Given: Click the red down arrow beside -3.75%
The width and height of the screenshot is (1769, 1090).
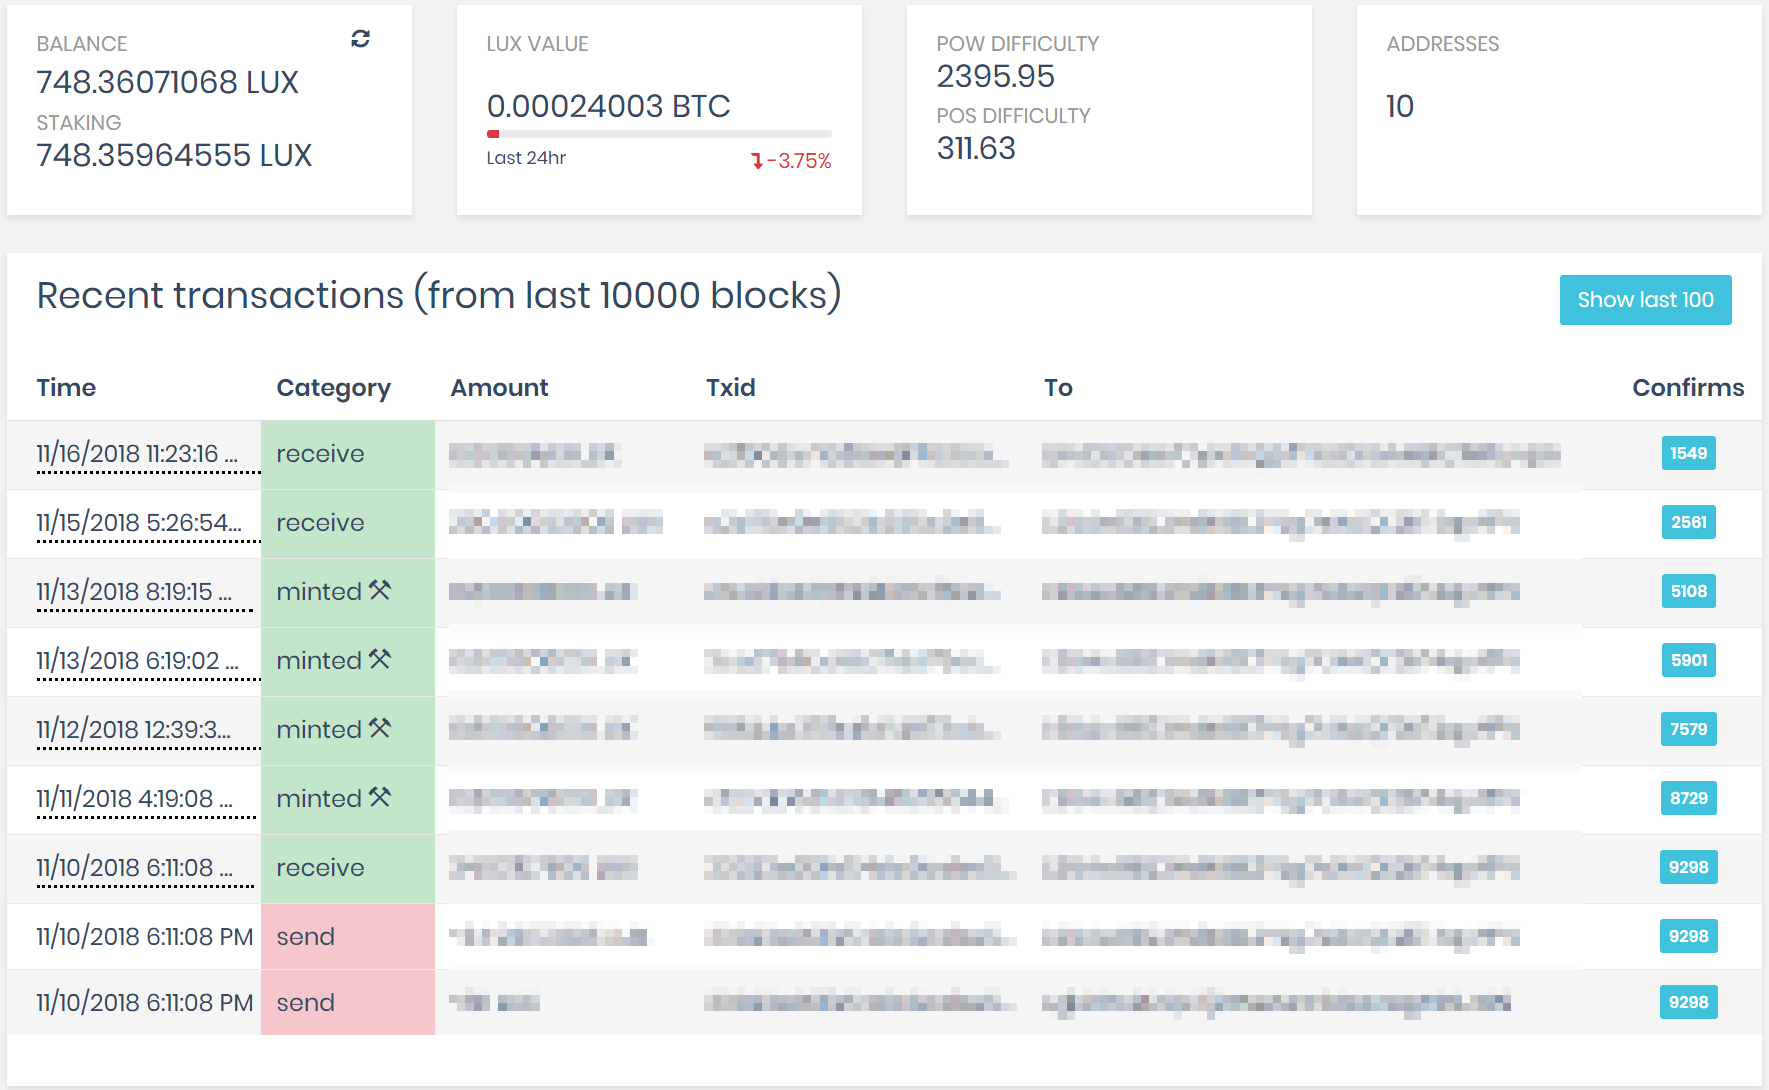Looking at the screenshot, I should (757, 161).
